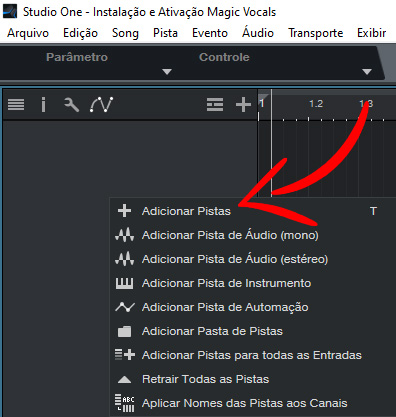Expand the Controle dropdown arrow
Viewport: 396px width, 417px height.
[x=367, y=72]
